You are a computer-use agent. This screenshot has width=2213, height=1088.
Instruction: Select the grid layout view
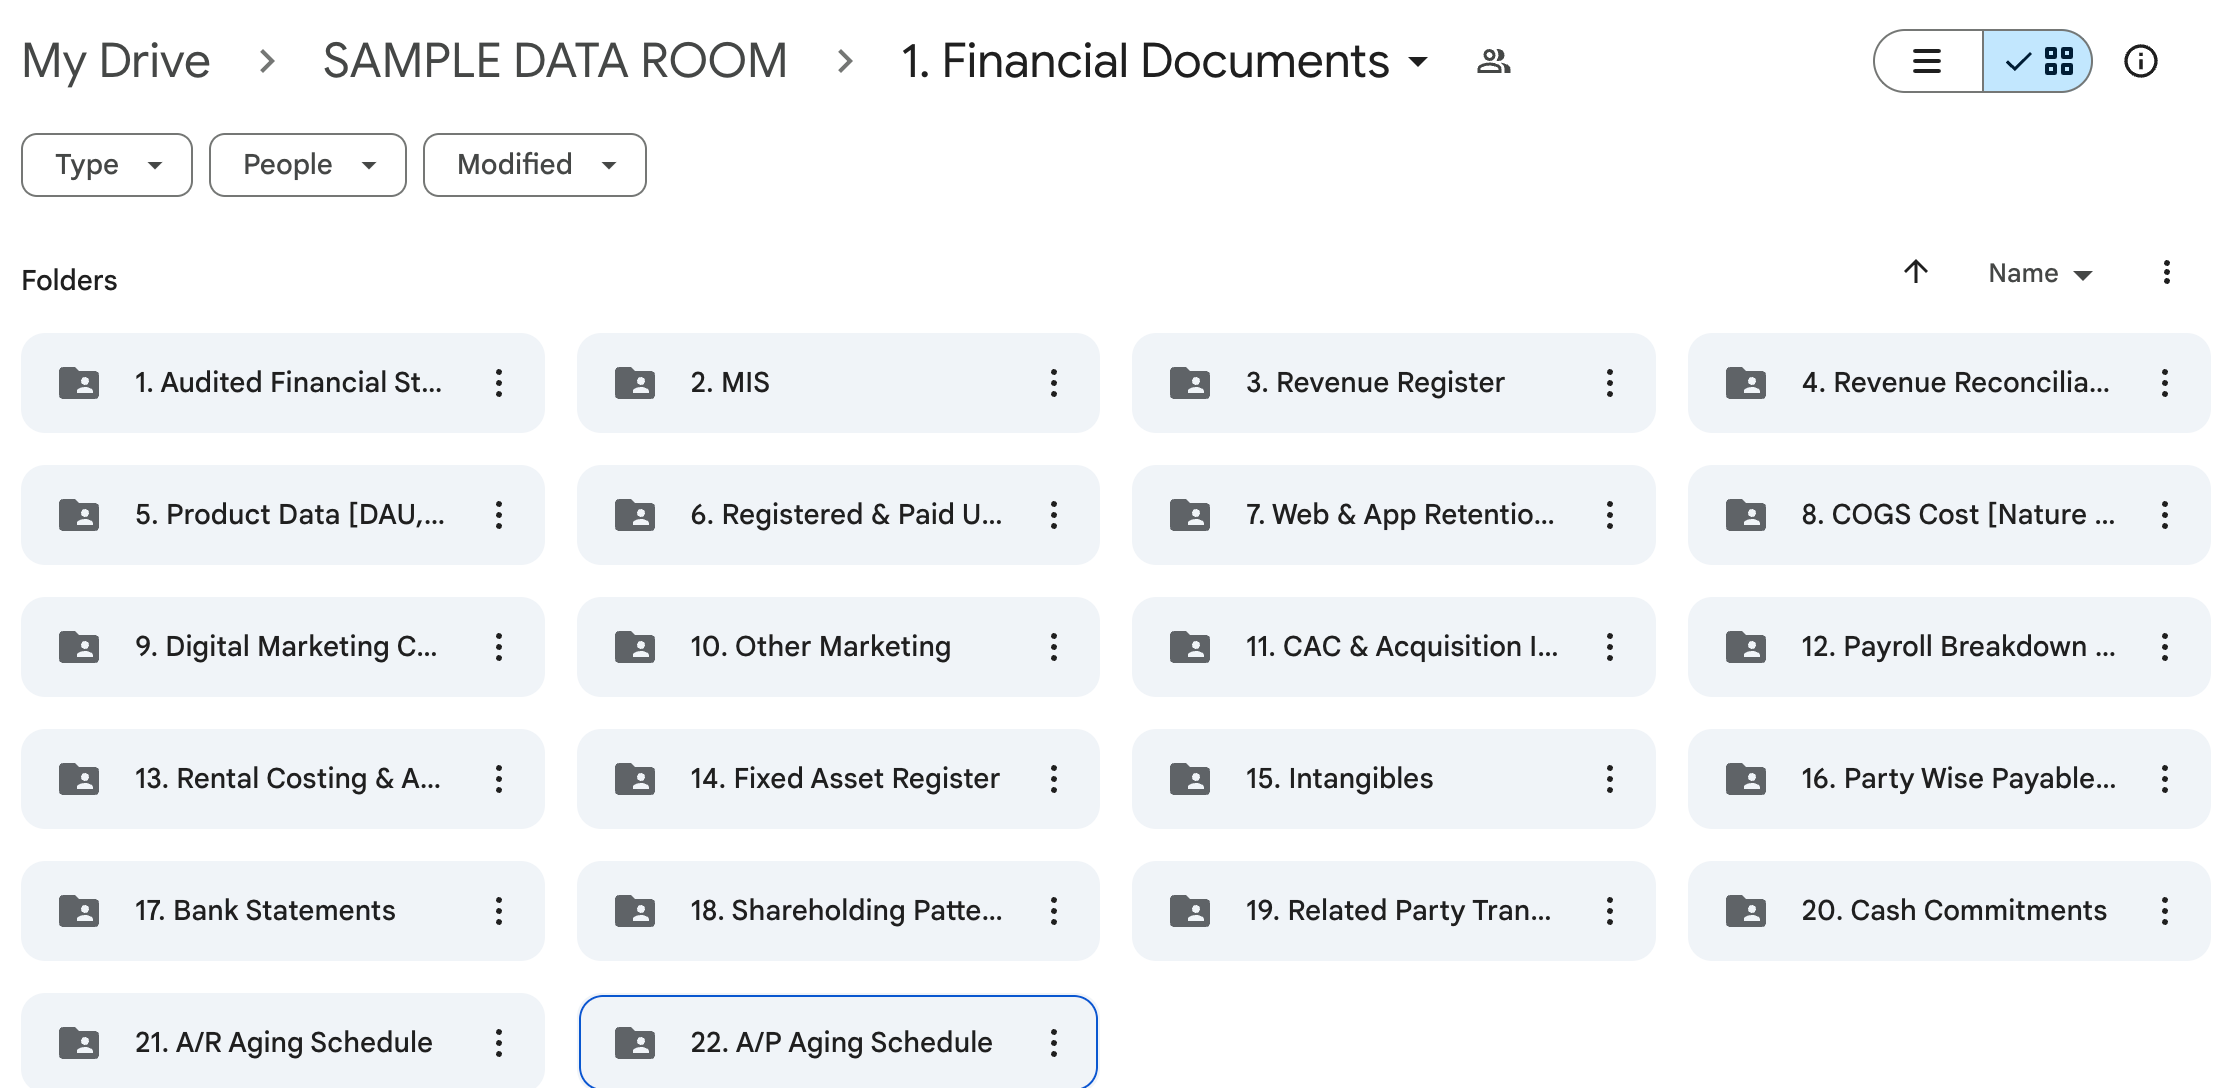tap(2039, 62)
